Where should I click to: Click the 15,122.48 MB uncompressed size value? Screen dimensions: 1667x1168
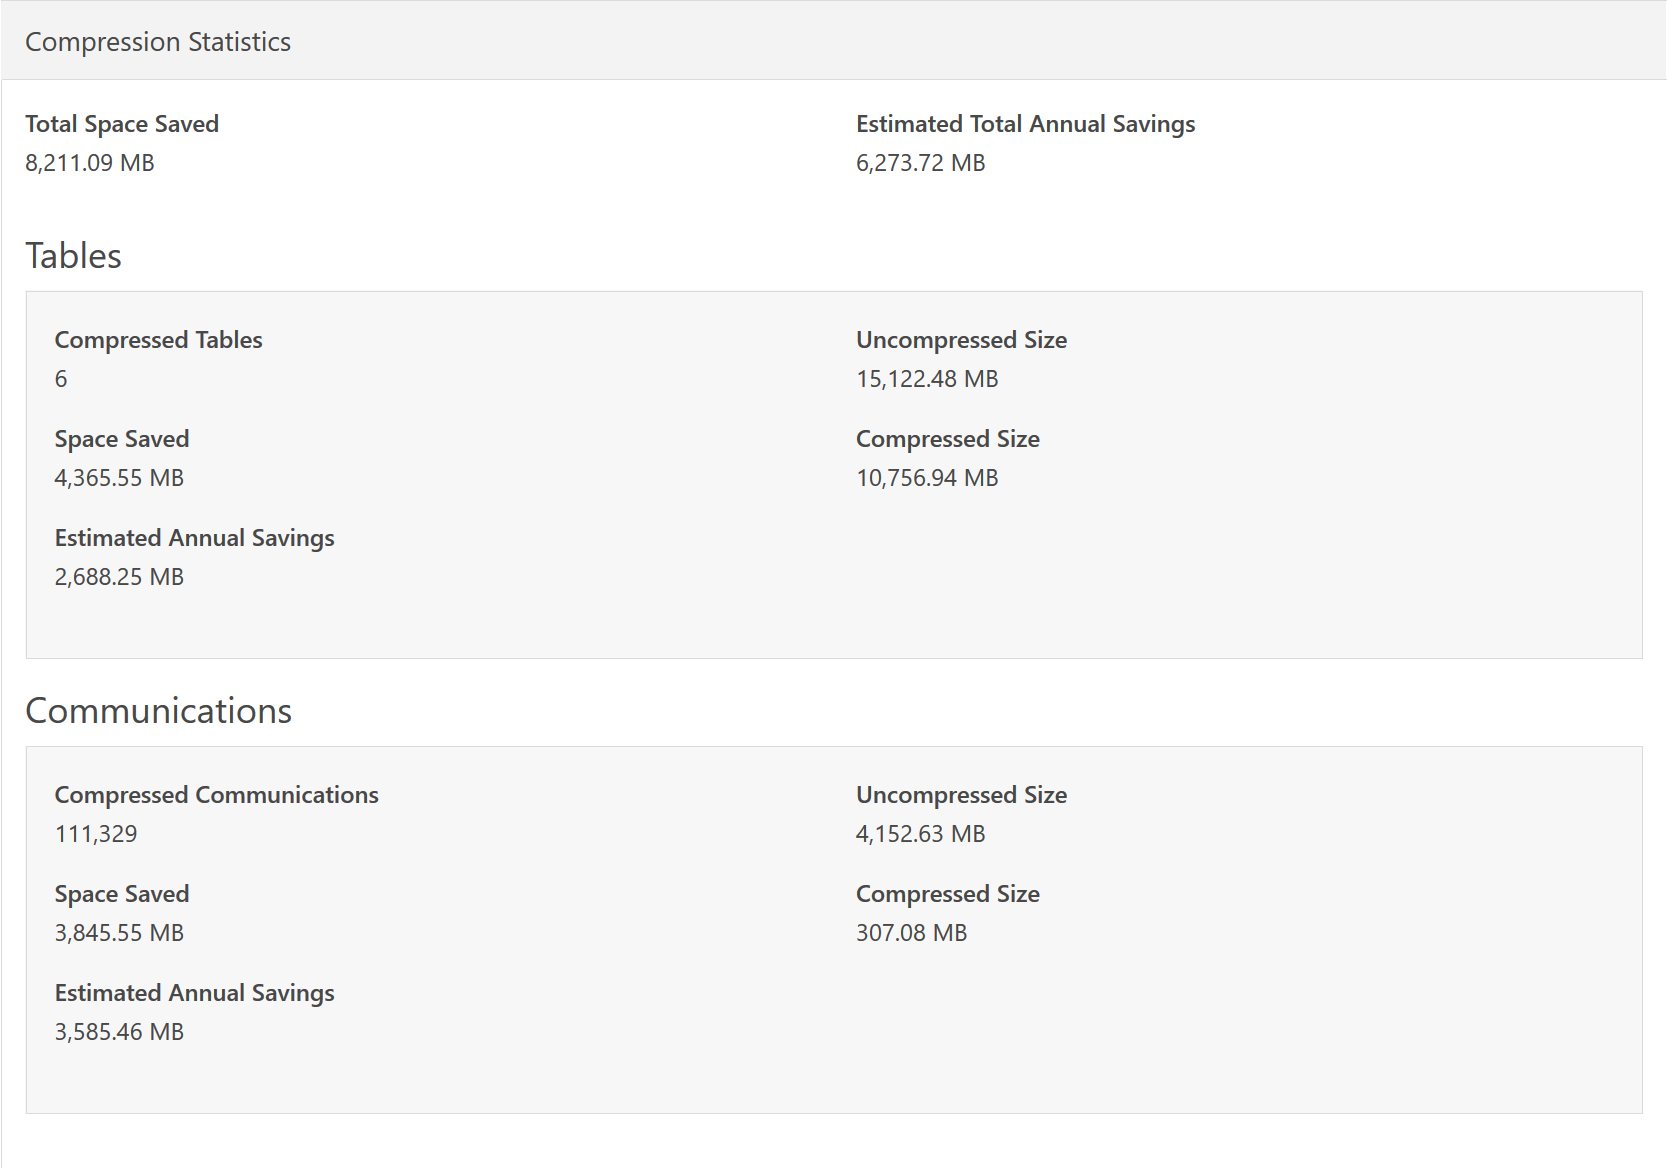click(x=927, y=379)
